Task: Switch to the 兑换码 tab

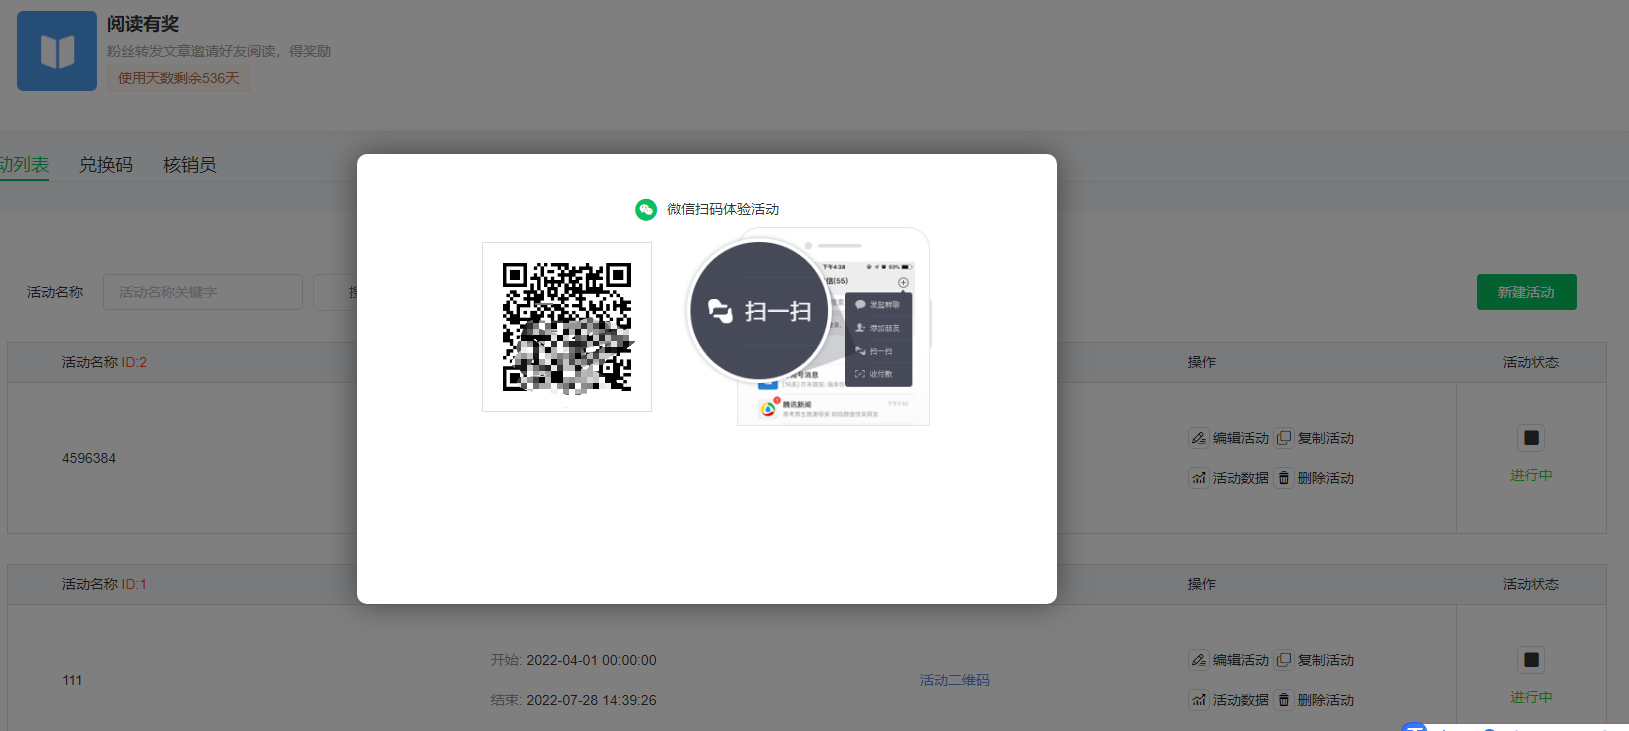Action: point(106,165)
